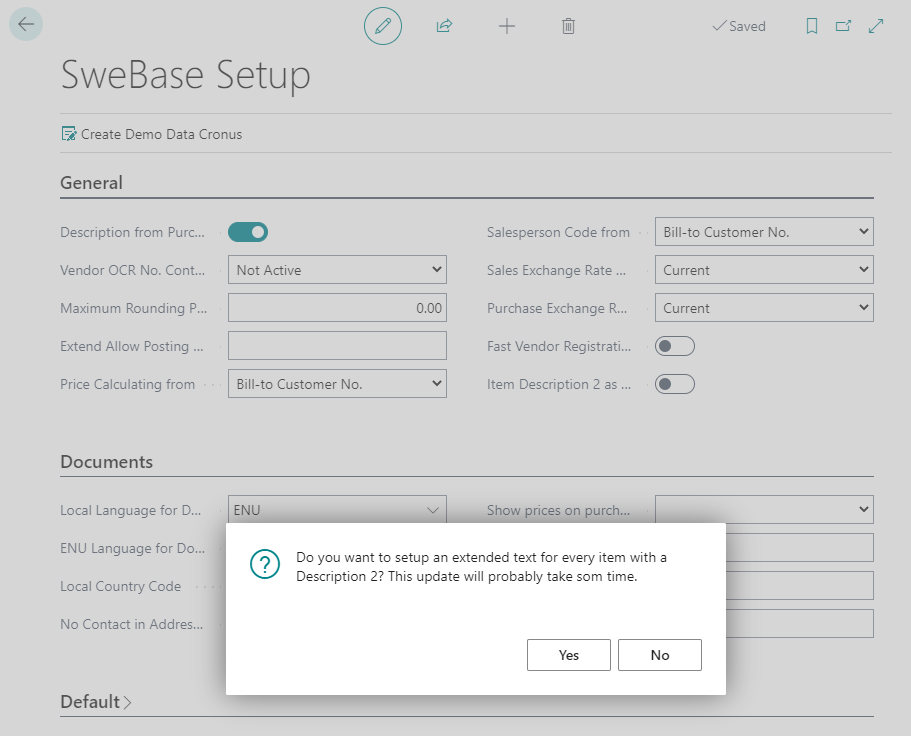Click No in the confirmation dialog
Image resolution: width=911 pixels, height=736 pixels.
(660, 655)
